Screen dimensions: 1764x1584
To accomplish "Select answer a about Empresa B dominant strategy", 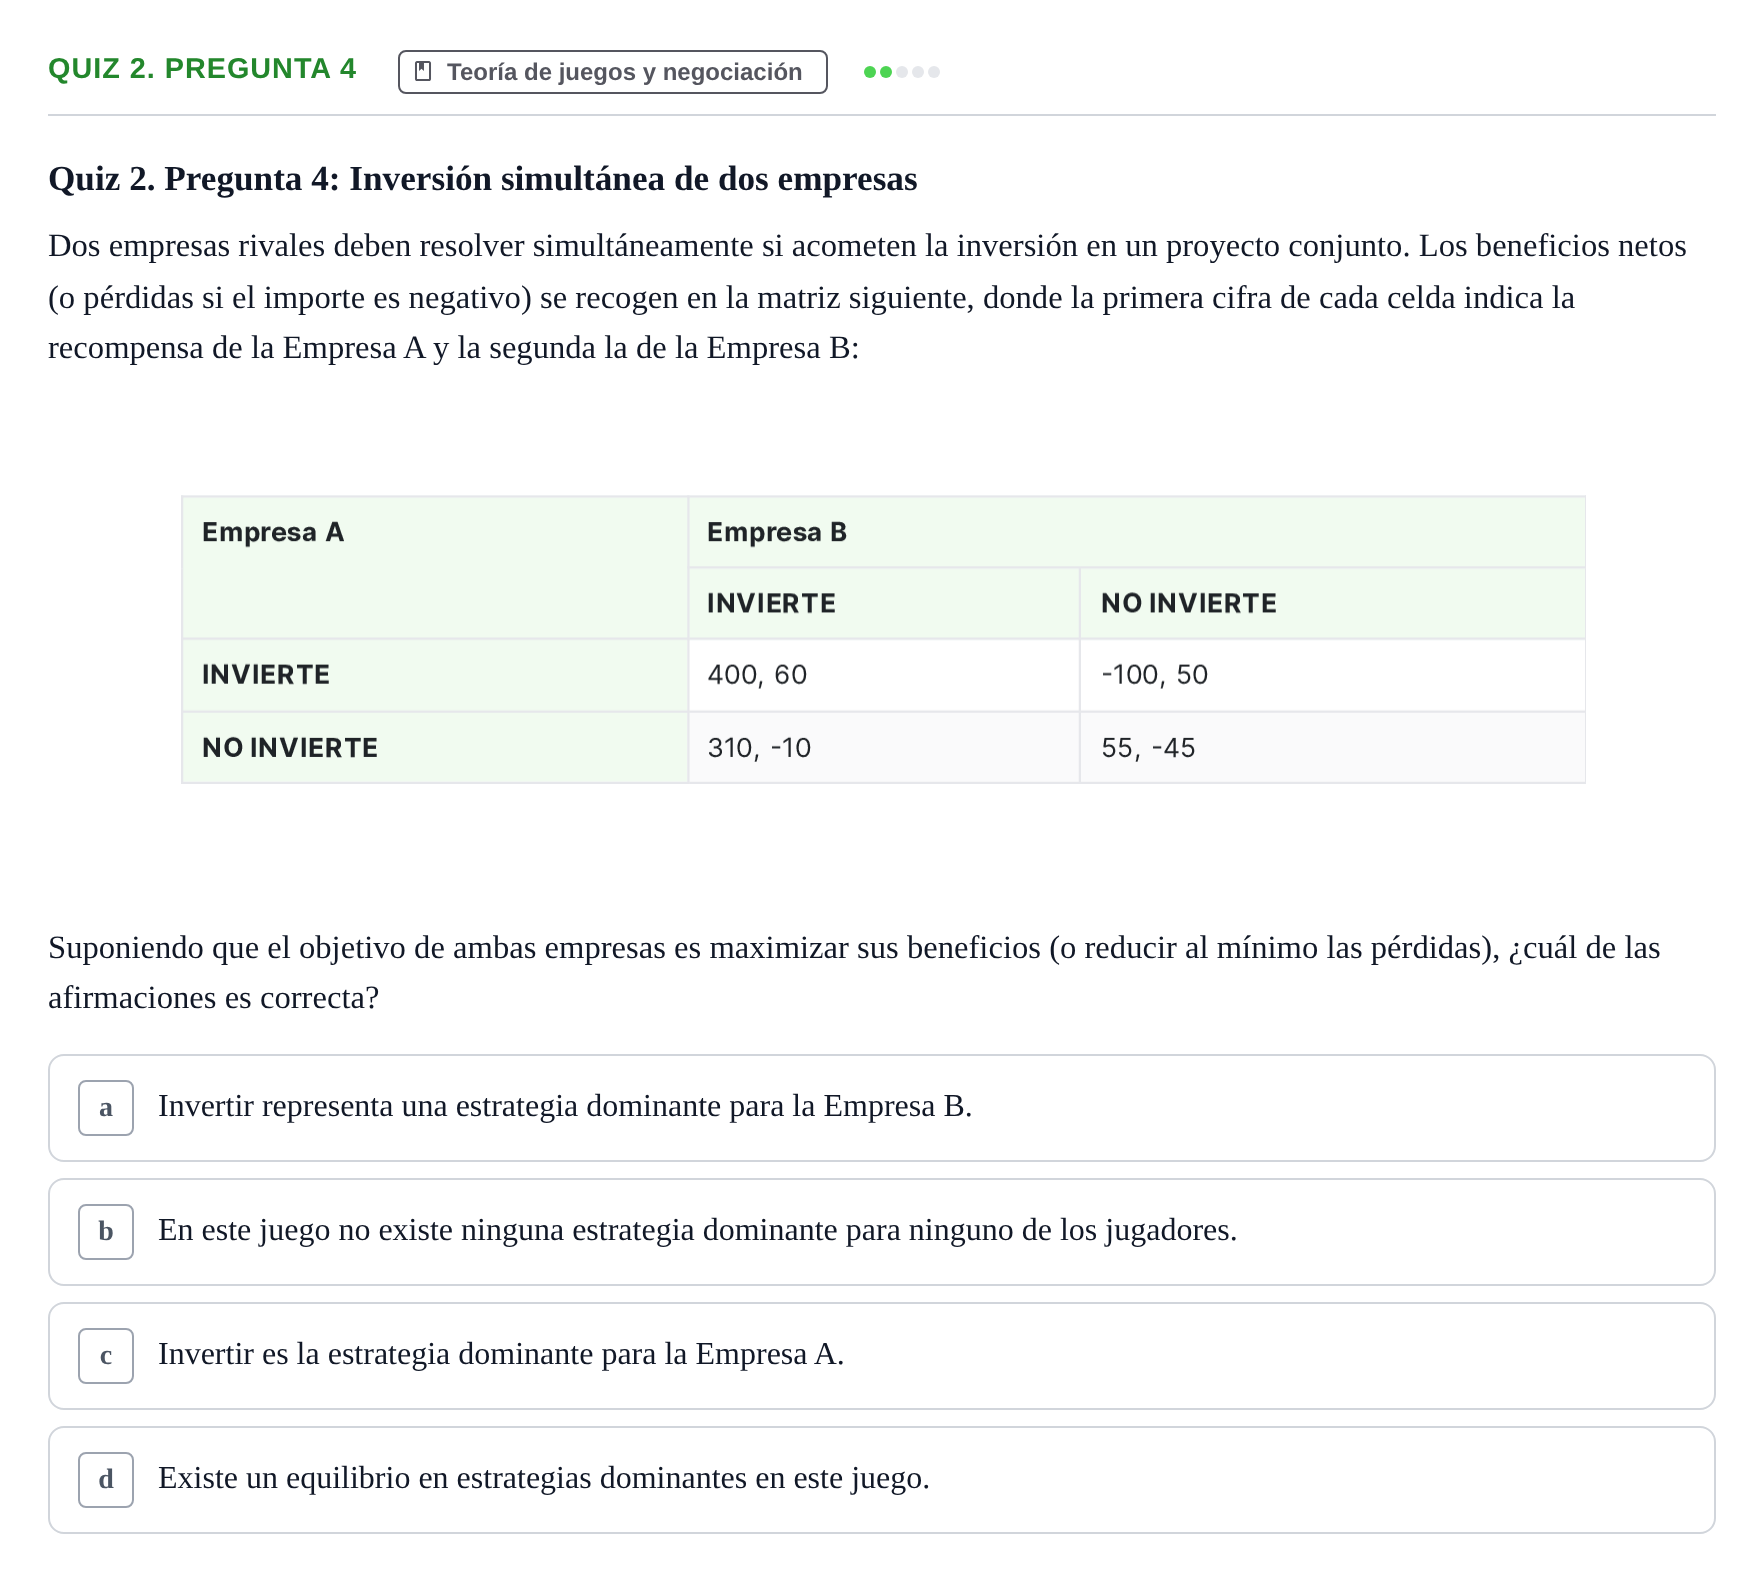I will click(882, 1108).
